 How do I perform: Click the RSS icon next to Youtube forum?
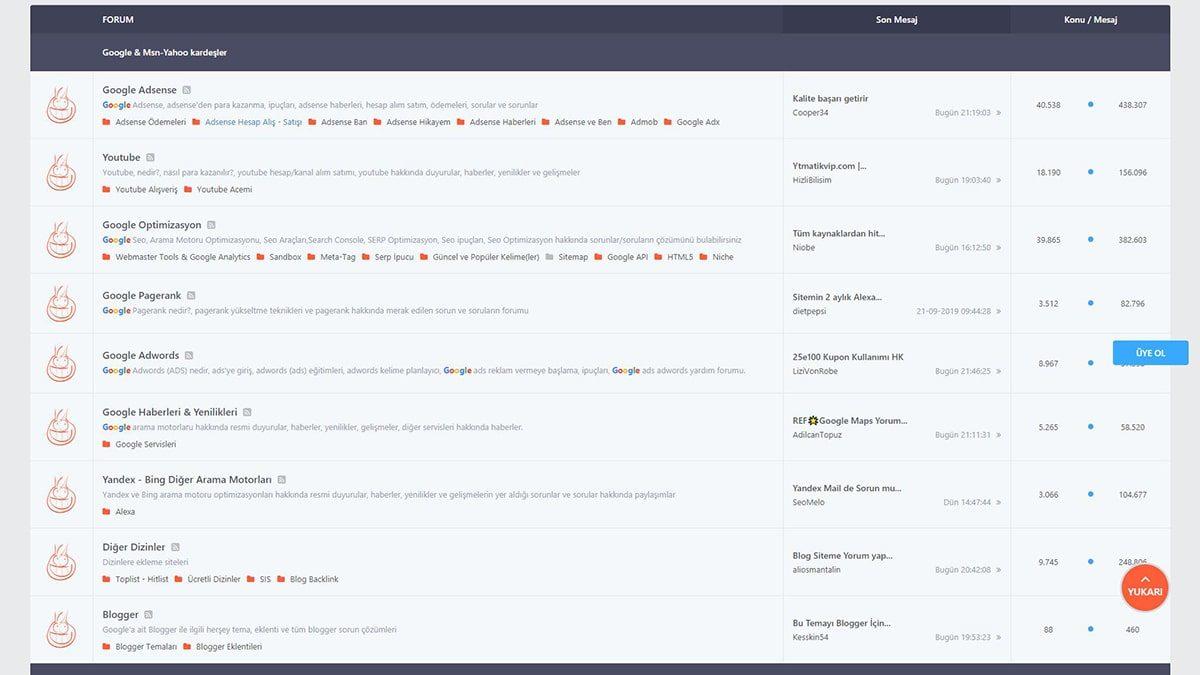[150, 158]
